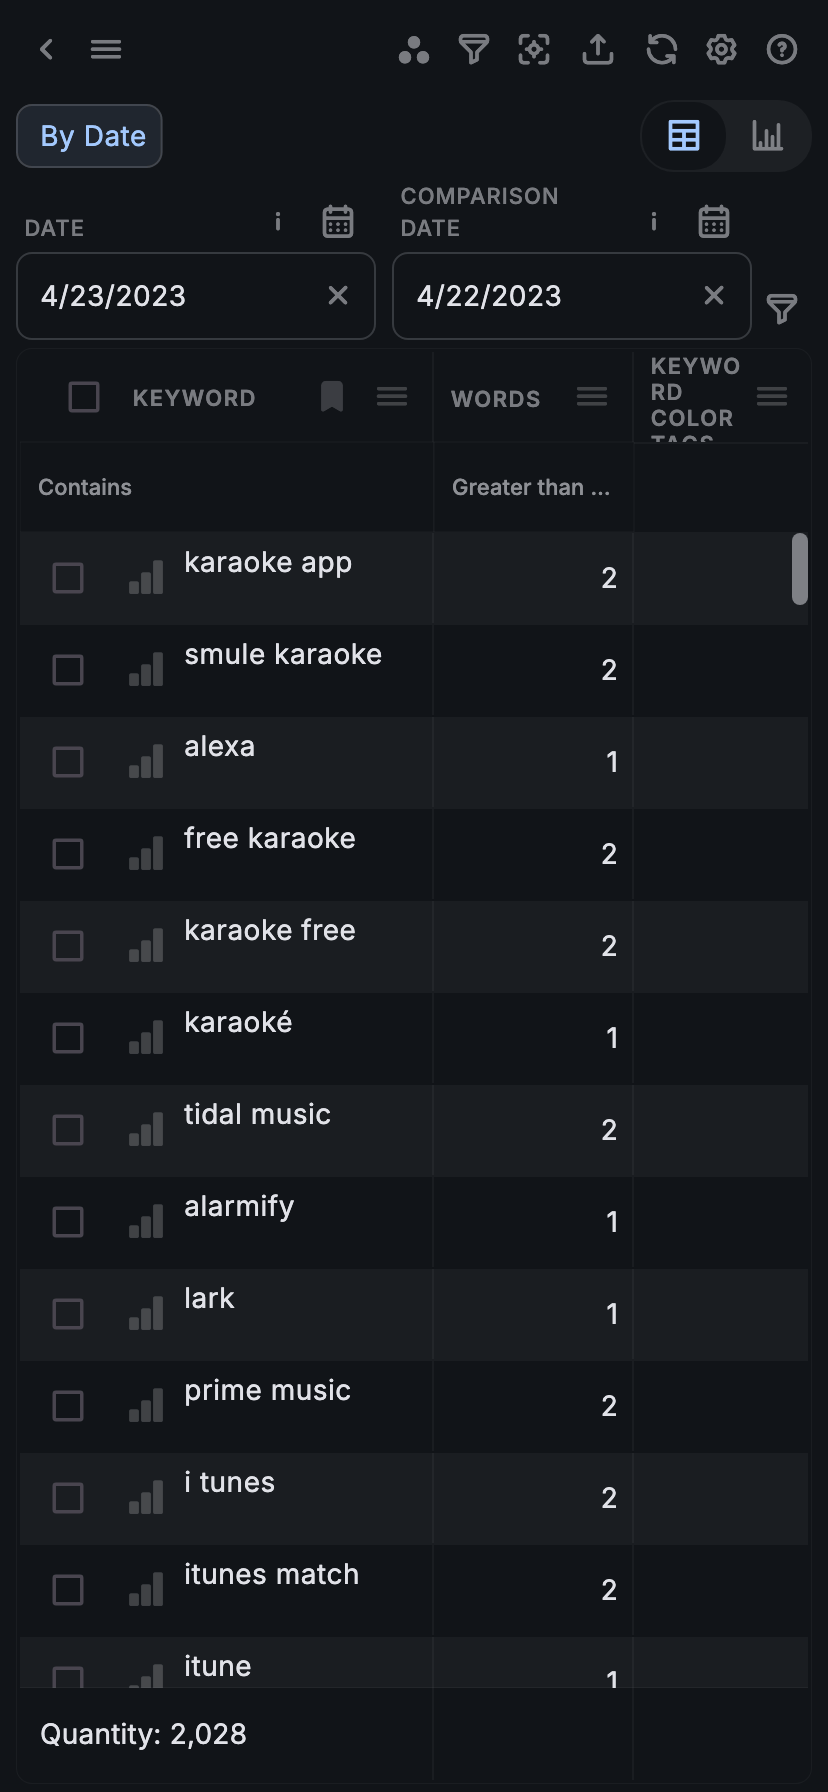Open the help question mark icon
The image size is (828, 1792).
(x=782, y=49)
